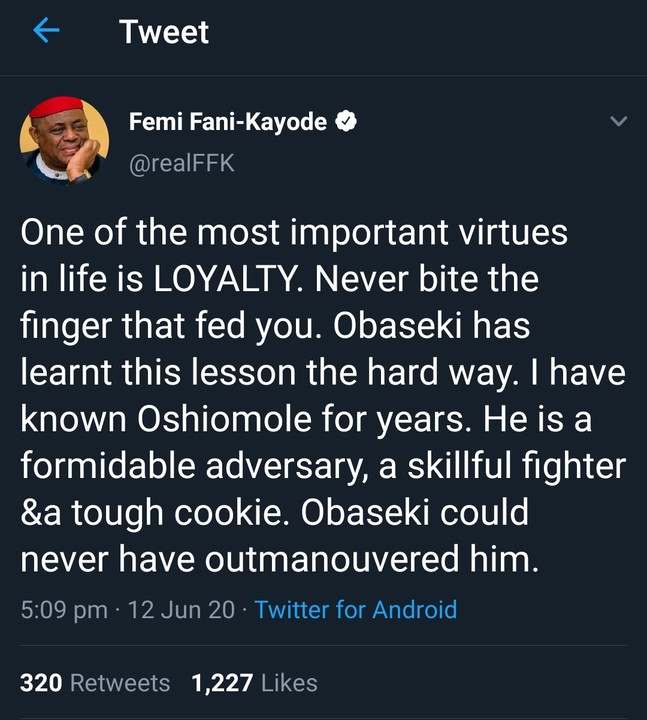Tap the Tweet header title
The height and width of the screenshot is (720, 647).
(164, 33)
